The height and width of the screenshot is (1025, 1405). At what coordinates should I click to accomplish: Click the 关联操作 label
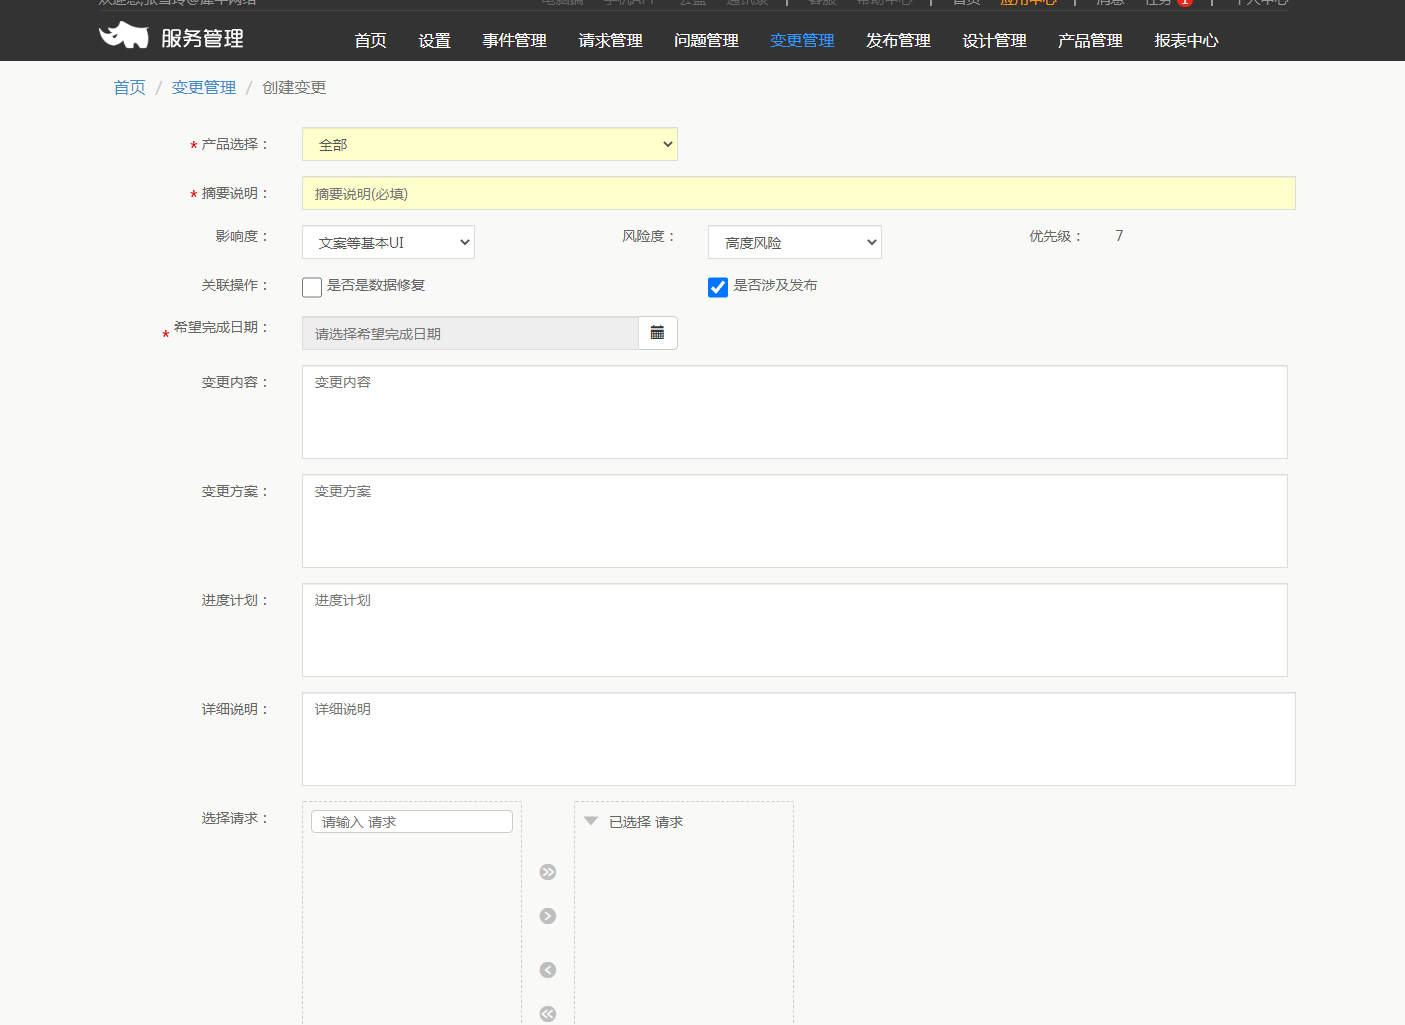[x=234, y=285]
